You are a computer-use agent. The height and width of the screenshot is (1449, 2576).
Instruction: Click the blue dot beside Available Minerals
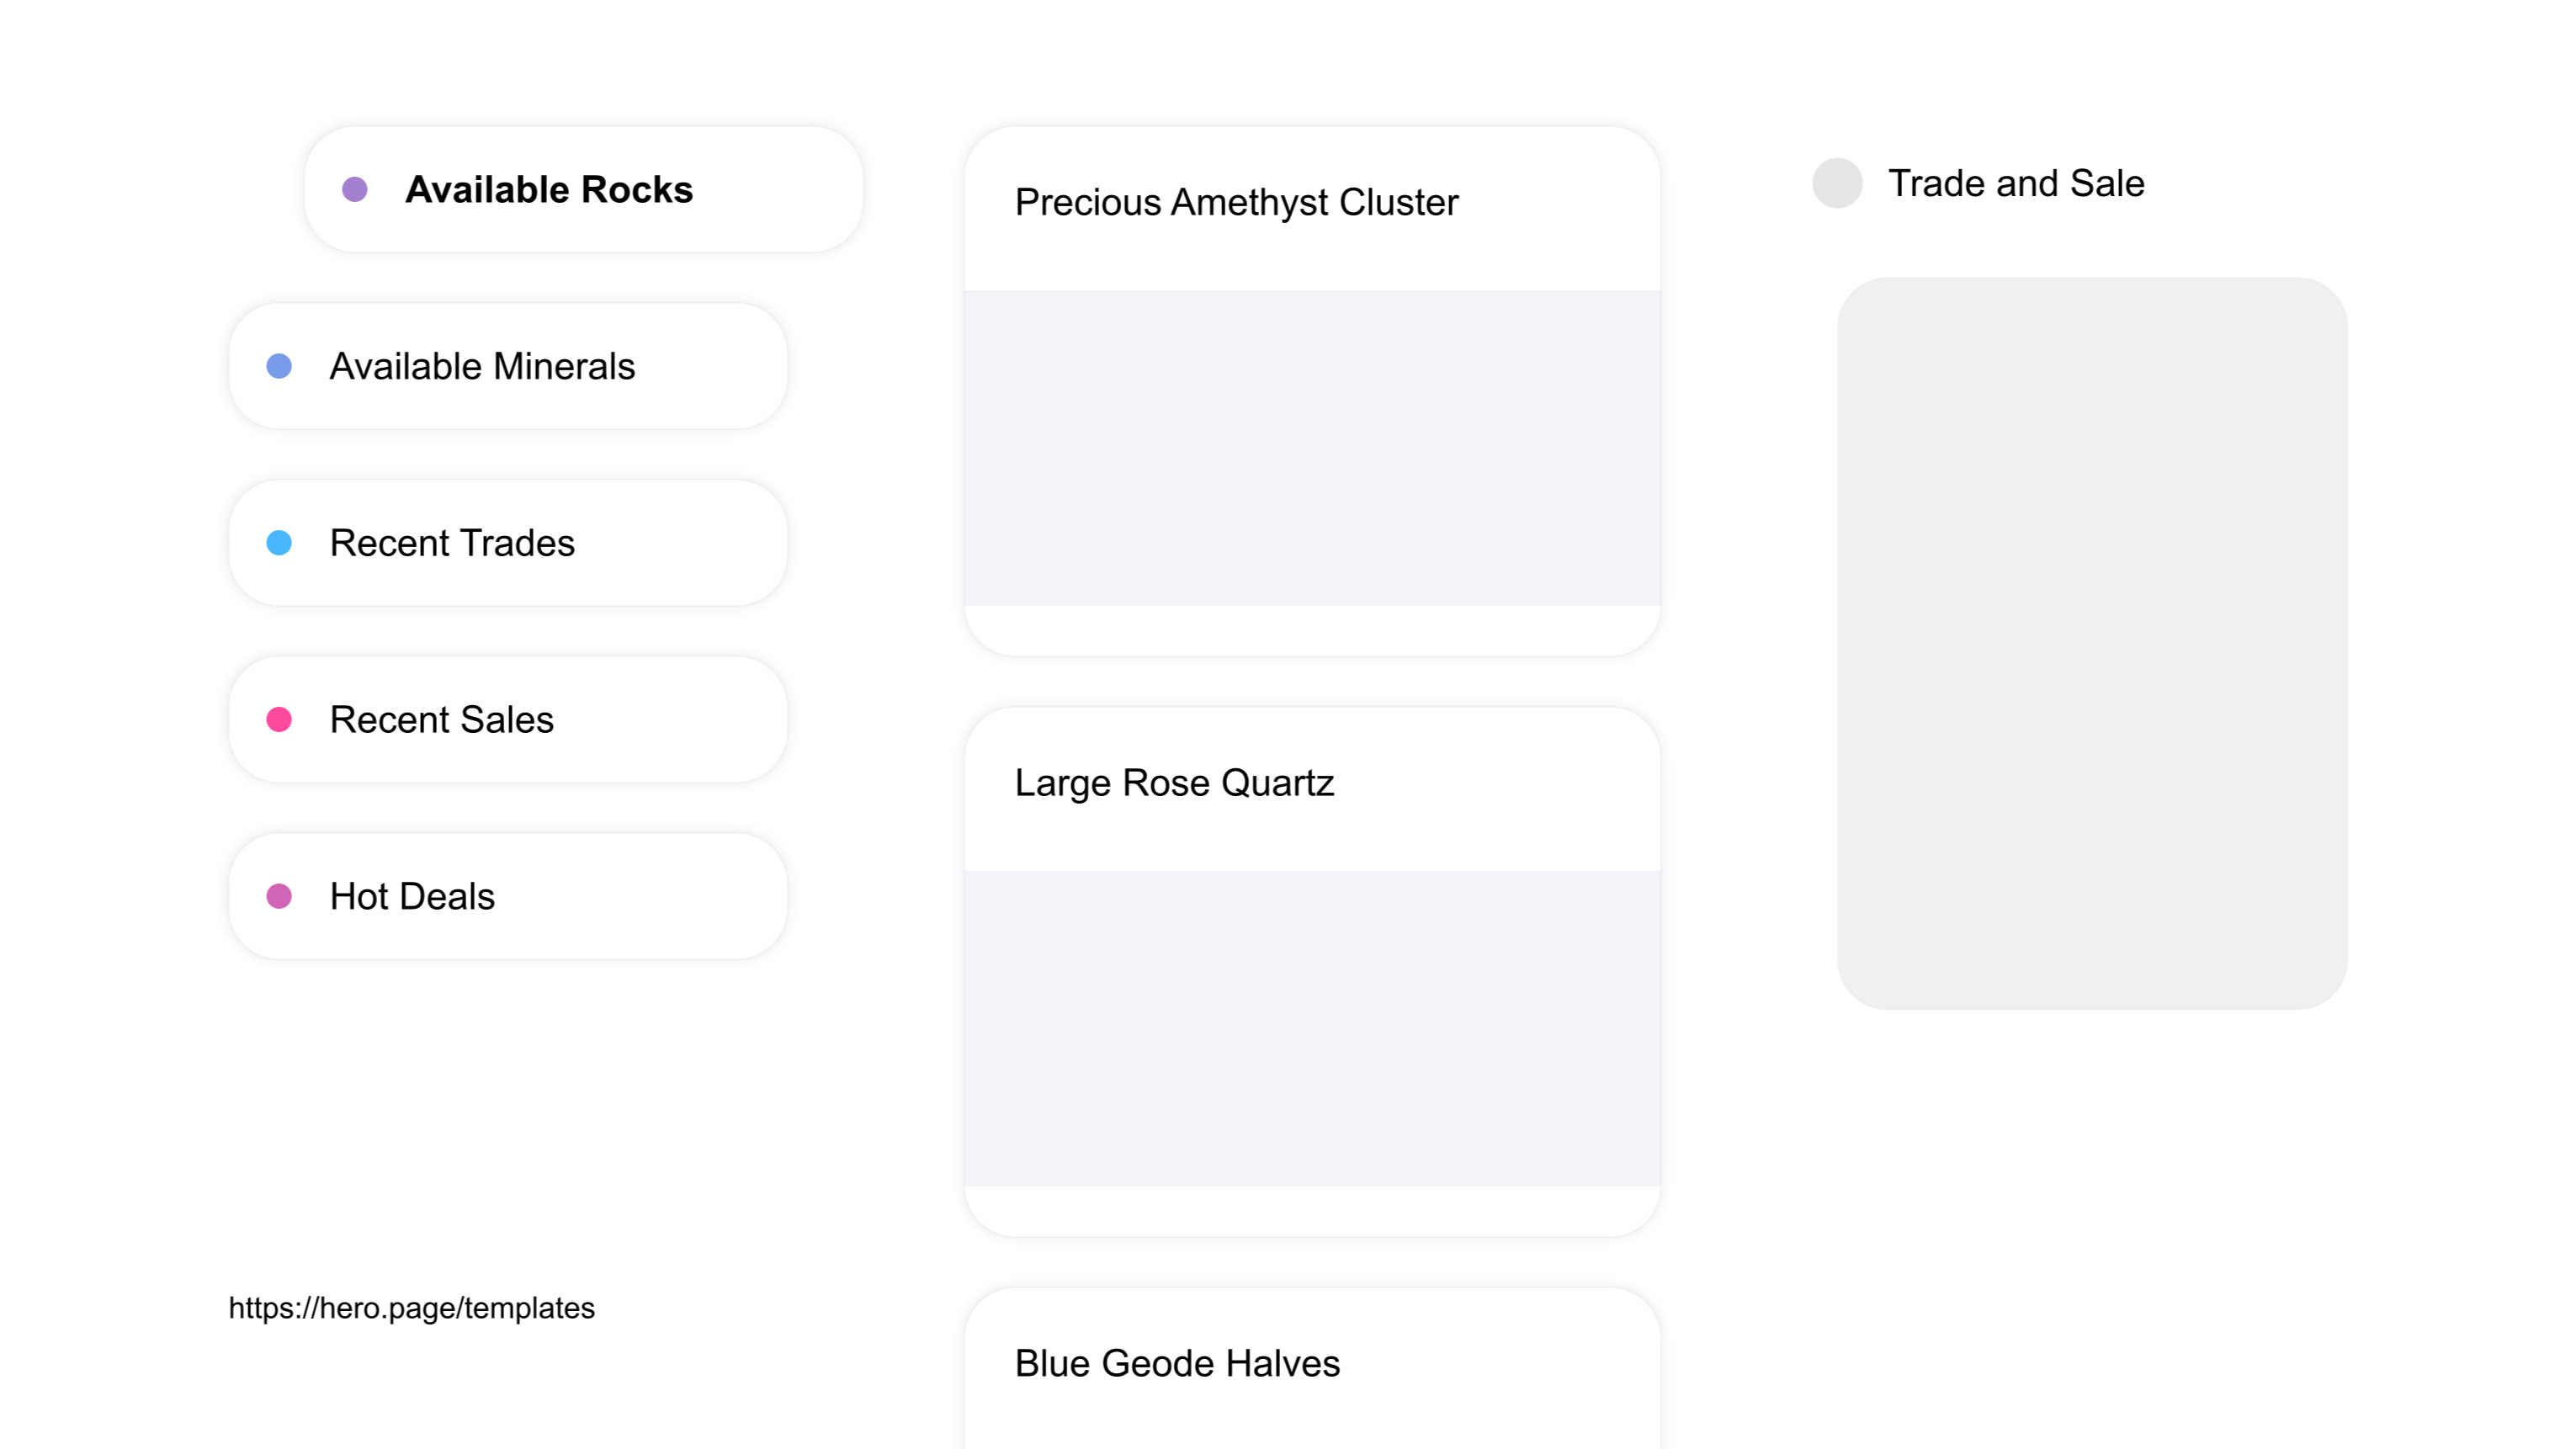278,366
